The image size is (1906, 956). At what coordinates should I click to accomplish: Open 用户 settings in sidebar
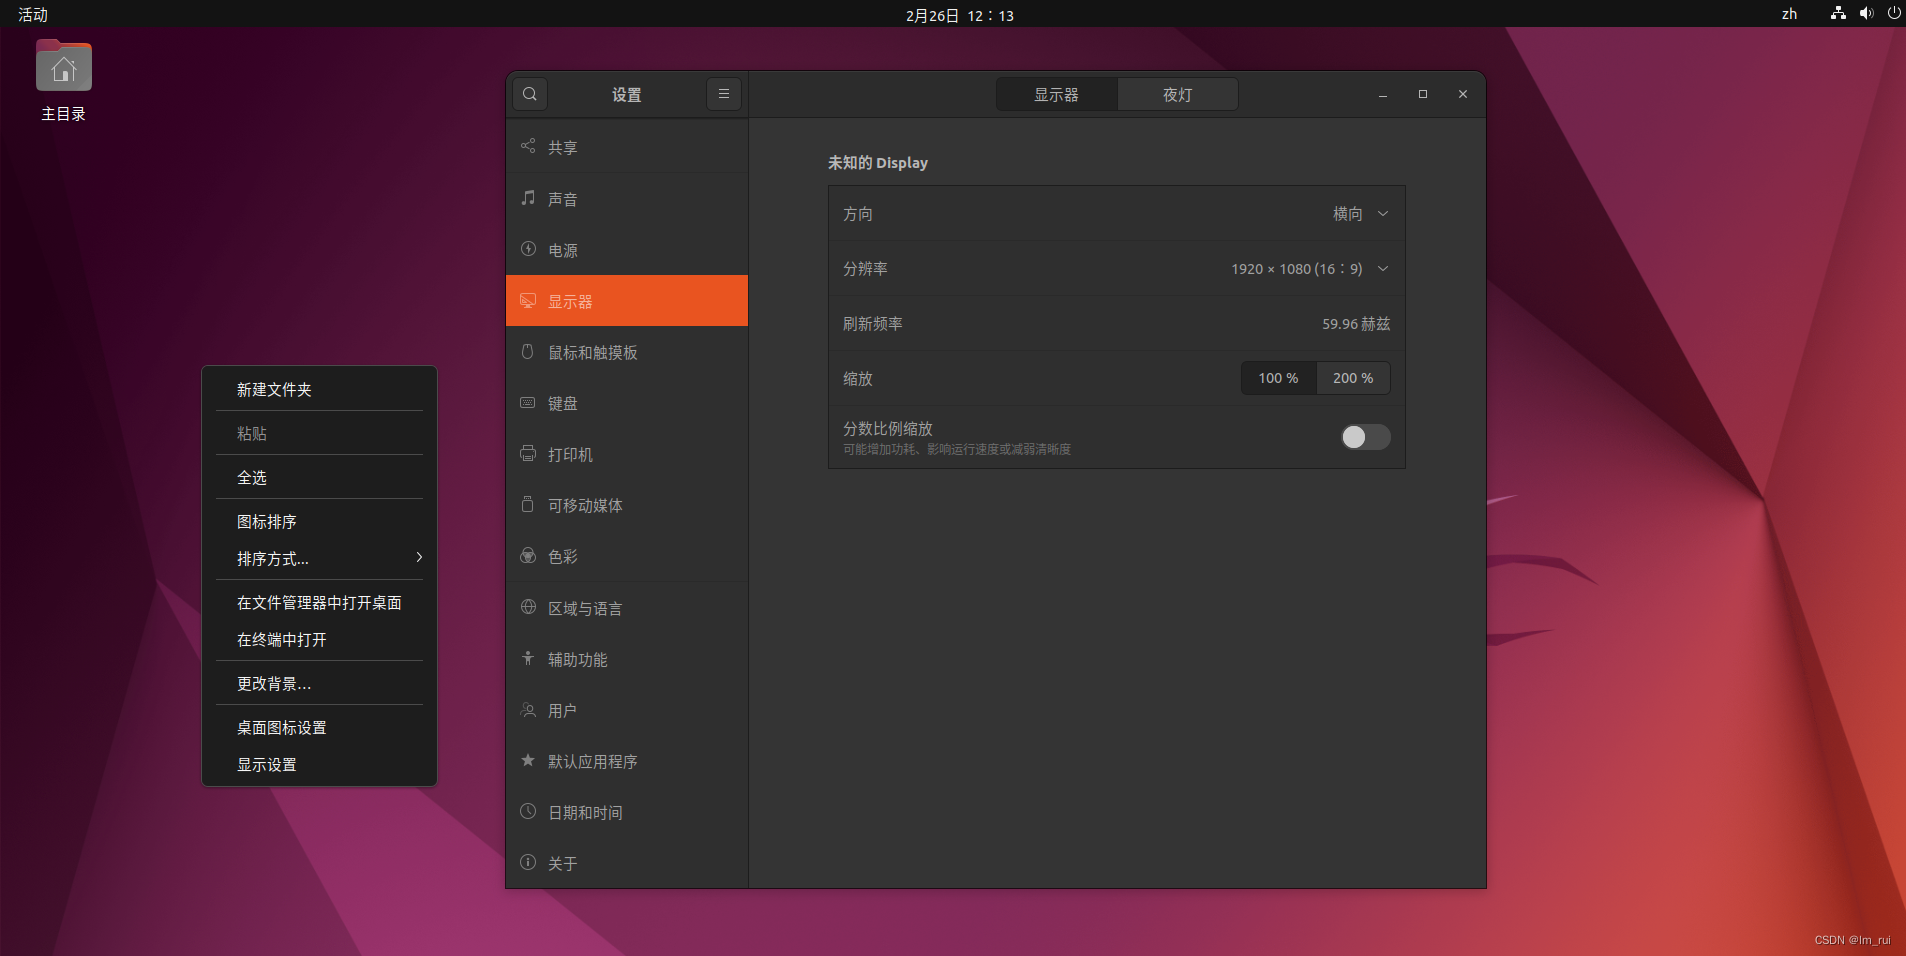tap(627, 710)
